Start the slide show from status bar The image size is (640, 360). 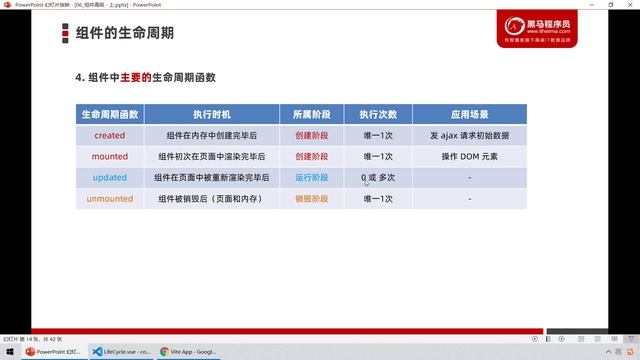(631, 339)
